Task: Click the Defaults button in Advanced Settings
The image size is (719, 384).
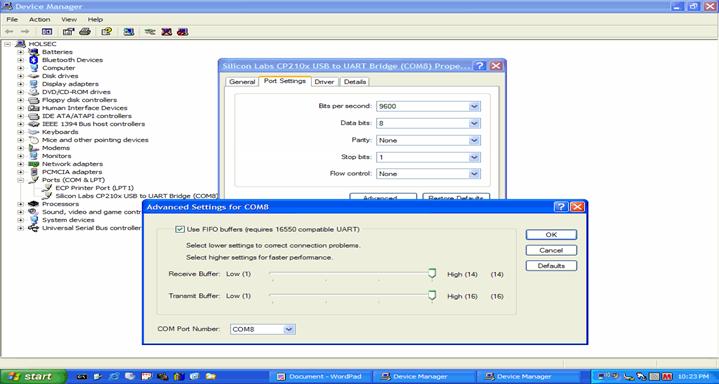Action: (x=551, y=266)
